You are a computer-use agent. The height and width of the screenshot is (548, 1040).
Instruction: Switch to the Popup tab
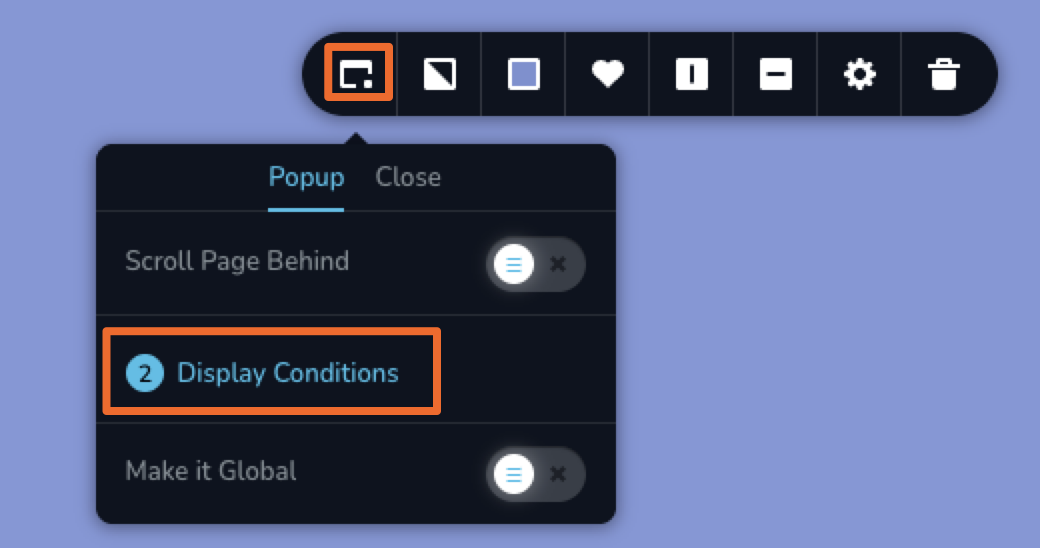tap(306, 177)
